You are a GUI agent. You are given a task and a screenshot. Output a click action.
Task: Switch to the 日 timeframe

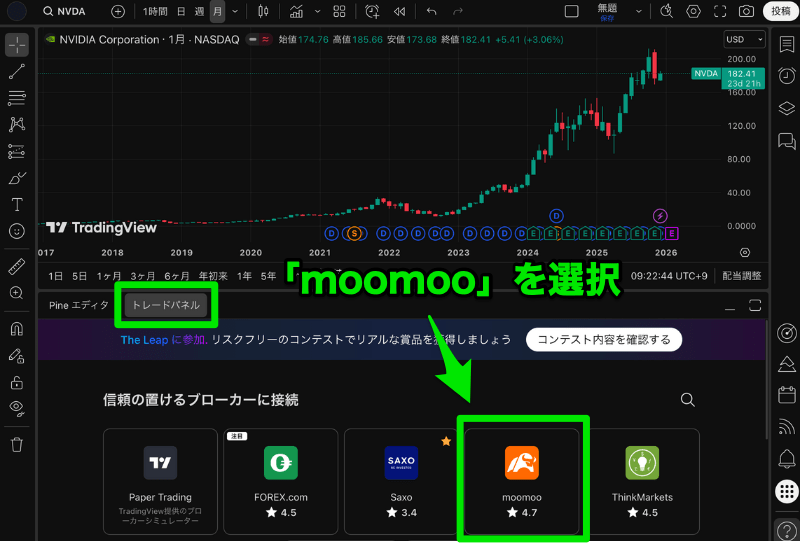[181, 12]
